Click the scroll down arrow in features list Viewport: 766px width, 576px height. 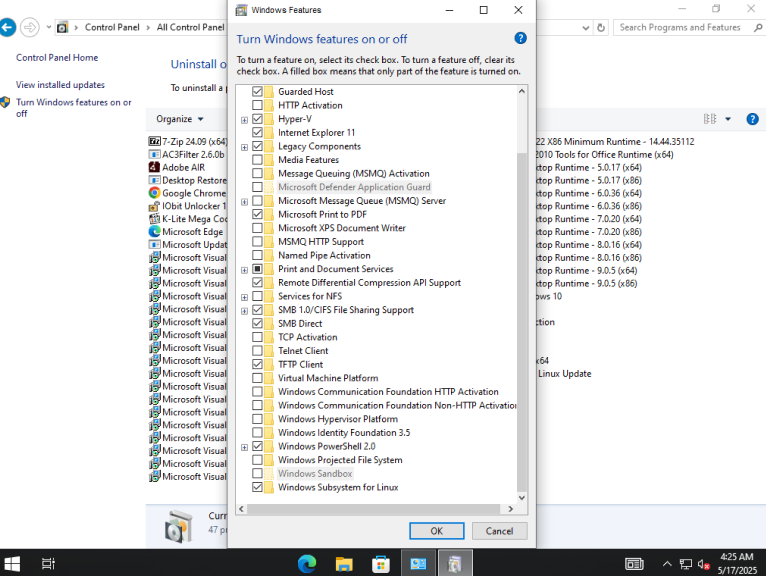click(x=521, y=498)
